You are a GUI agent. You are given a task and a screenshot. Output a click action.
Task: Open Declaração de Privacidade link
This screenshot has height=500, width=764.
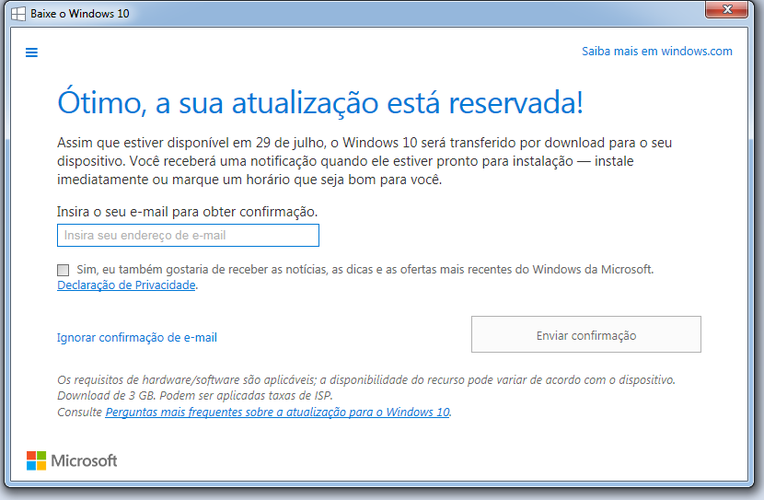pos(126,285)
